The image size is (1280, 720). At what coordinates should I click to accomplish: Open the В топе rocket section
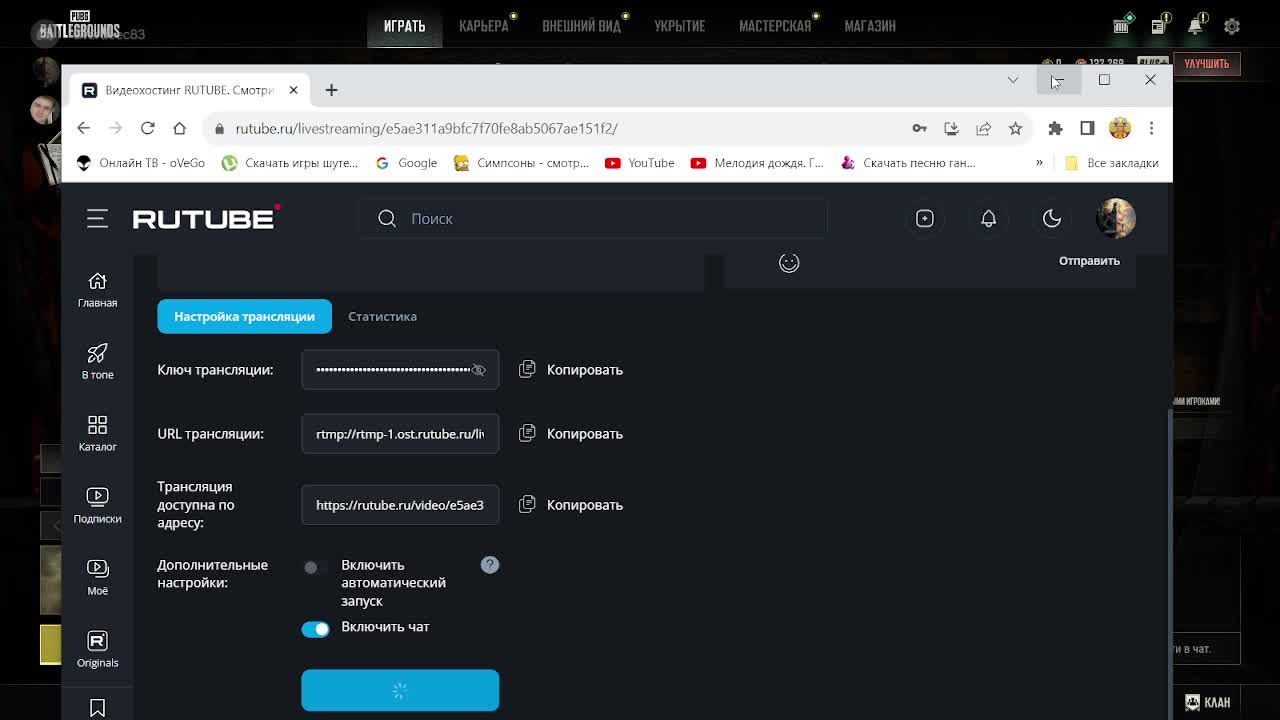coord(97,362)
